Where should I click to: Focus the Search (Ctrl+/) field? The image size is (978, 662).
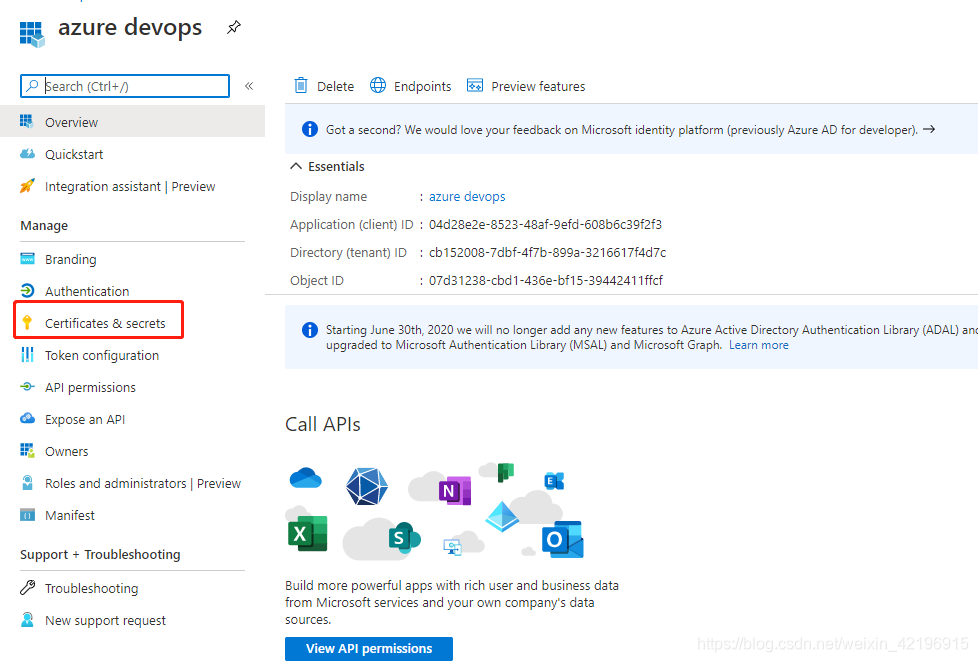[x=125, y=86]
